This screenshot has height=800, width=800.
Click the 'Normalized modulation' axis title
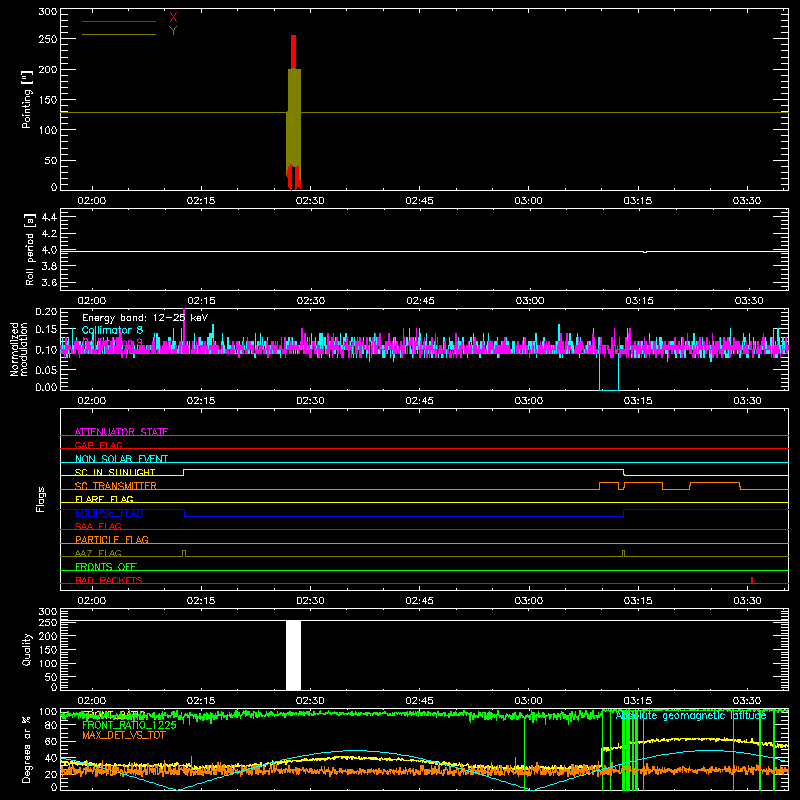[19, 349]
